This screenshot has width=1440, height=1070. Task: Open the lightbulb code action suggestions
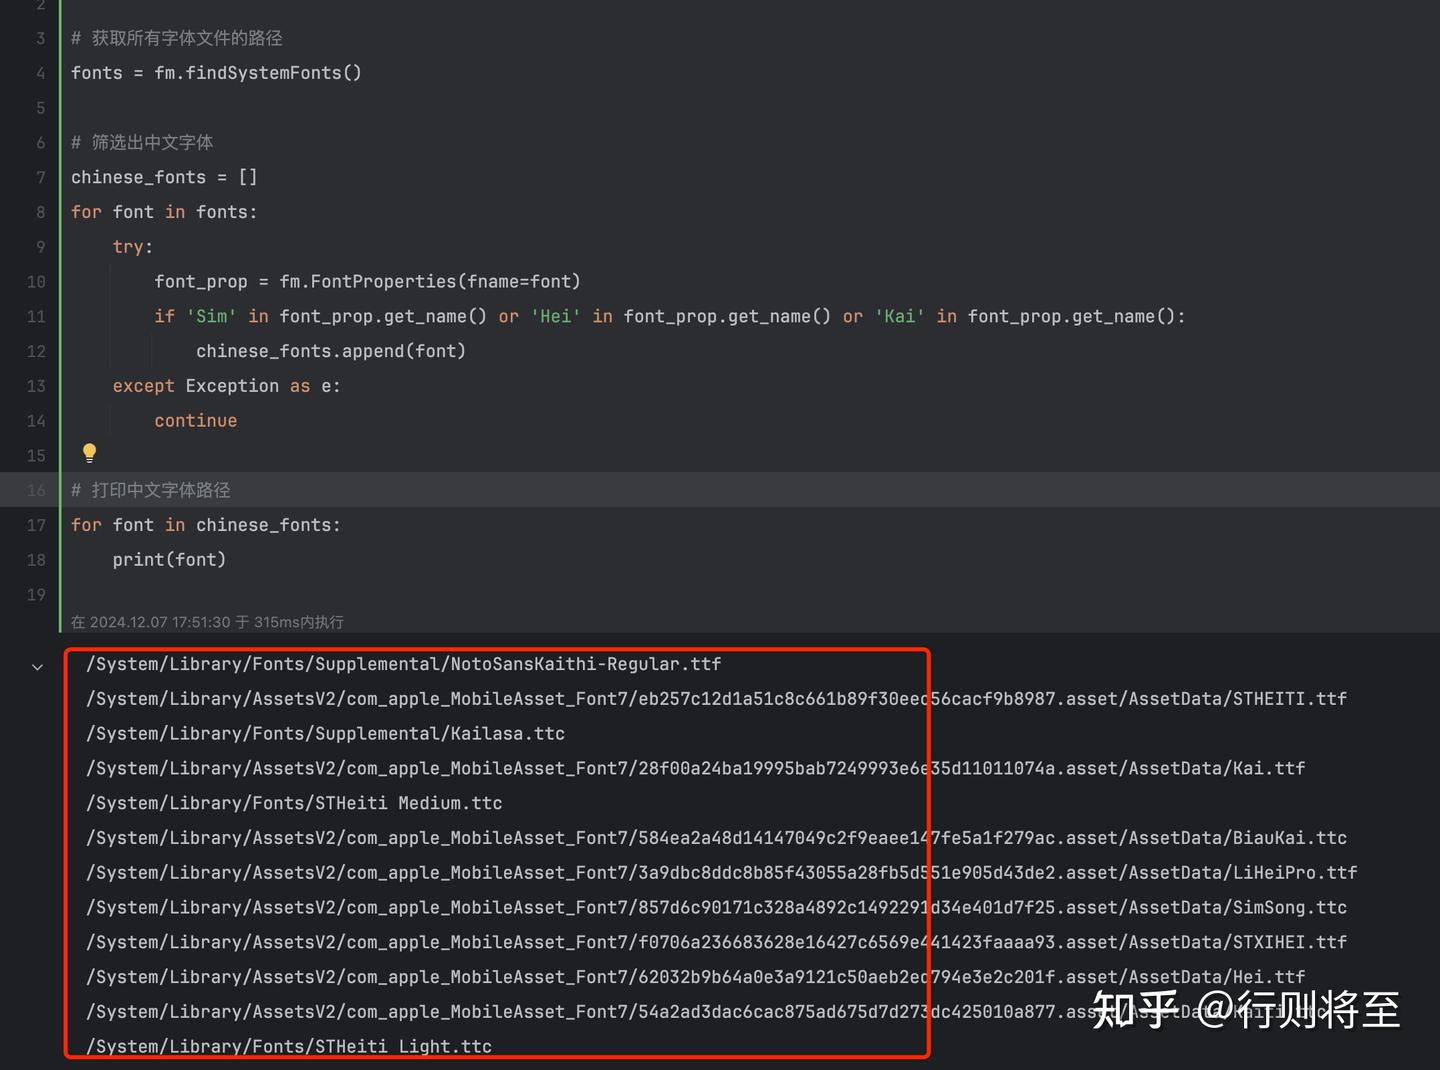point(89,453)
